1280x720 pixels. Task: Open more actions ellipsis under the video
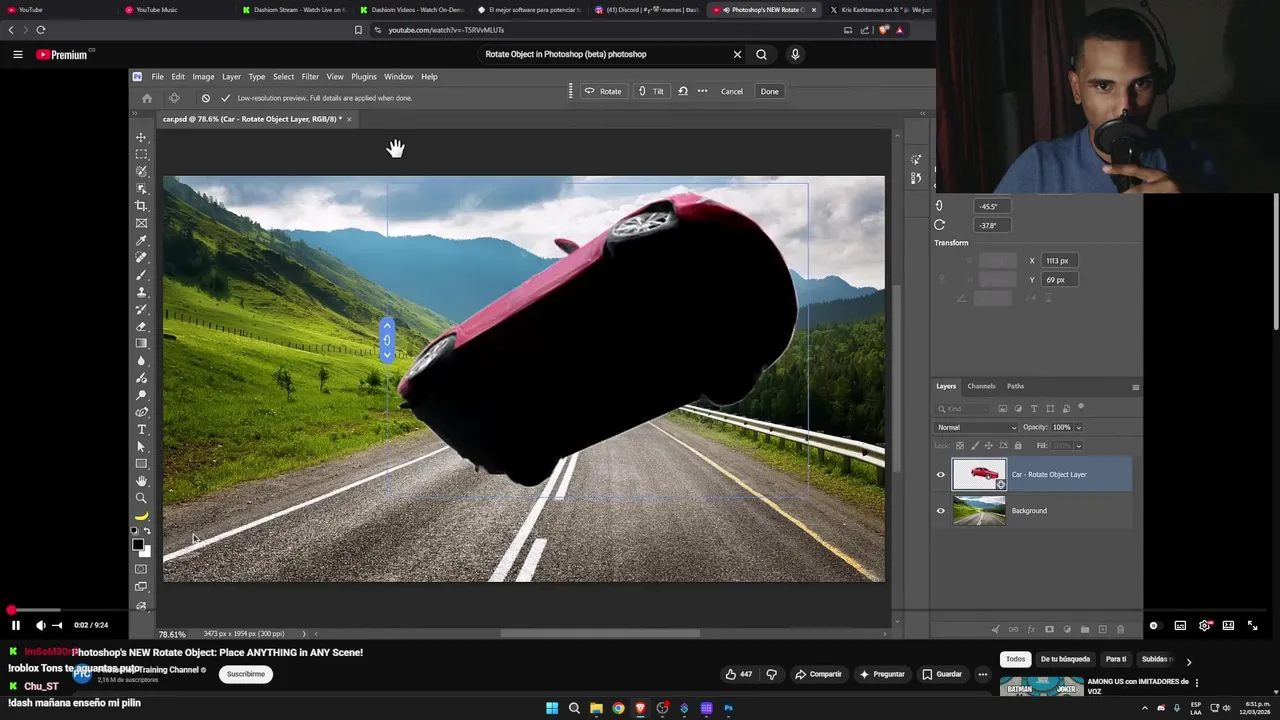[983, 674]
